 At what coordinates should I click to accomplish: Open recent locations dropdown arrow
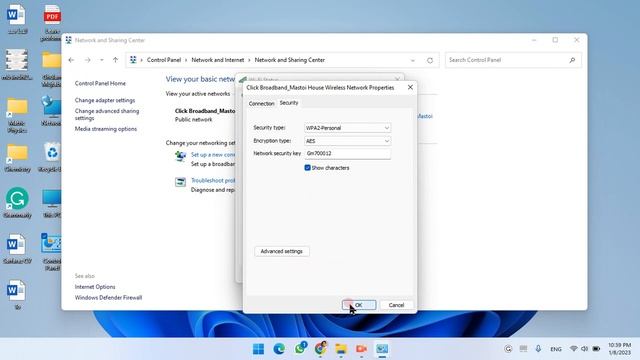[102, 60]
